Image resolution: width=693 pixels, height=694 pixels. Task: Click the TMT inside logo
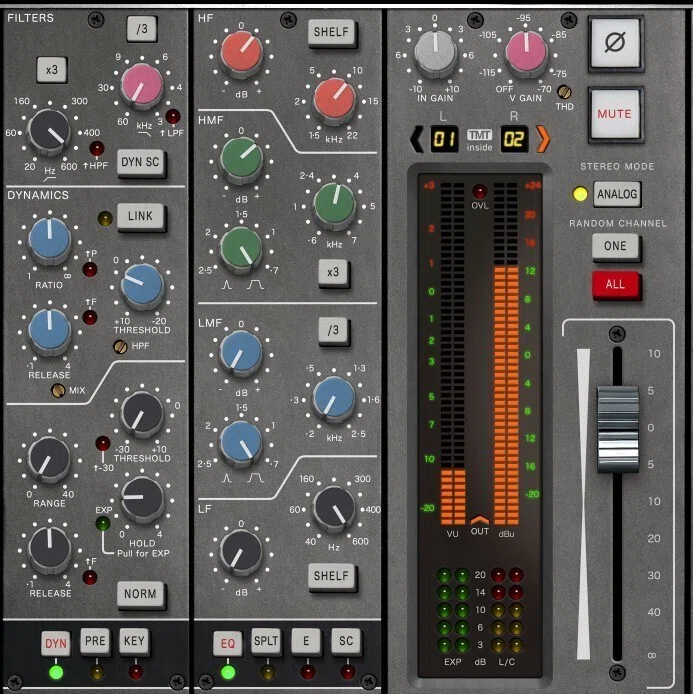tap(480, 140)
